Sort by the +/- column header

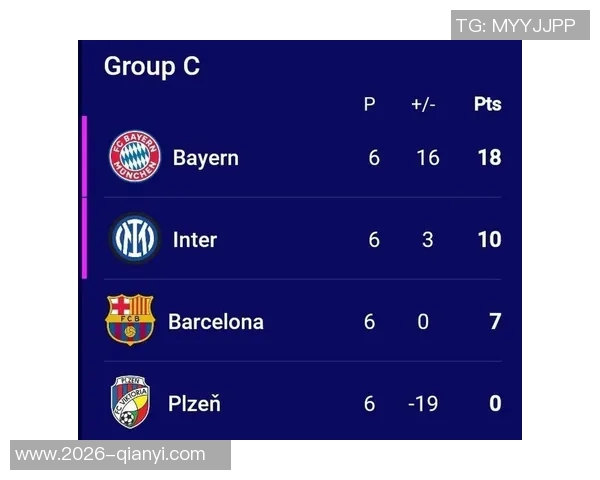[423, 104]
